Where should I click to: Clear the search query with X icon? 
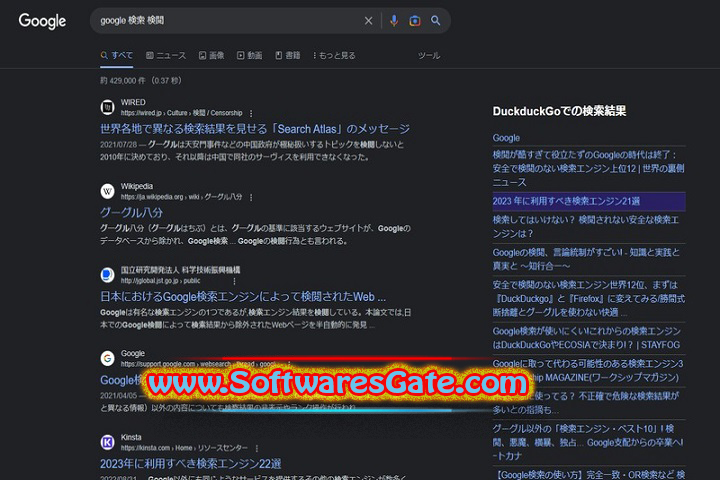[x=368, y=21]
